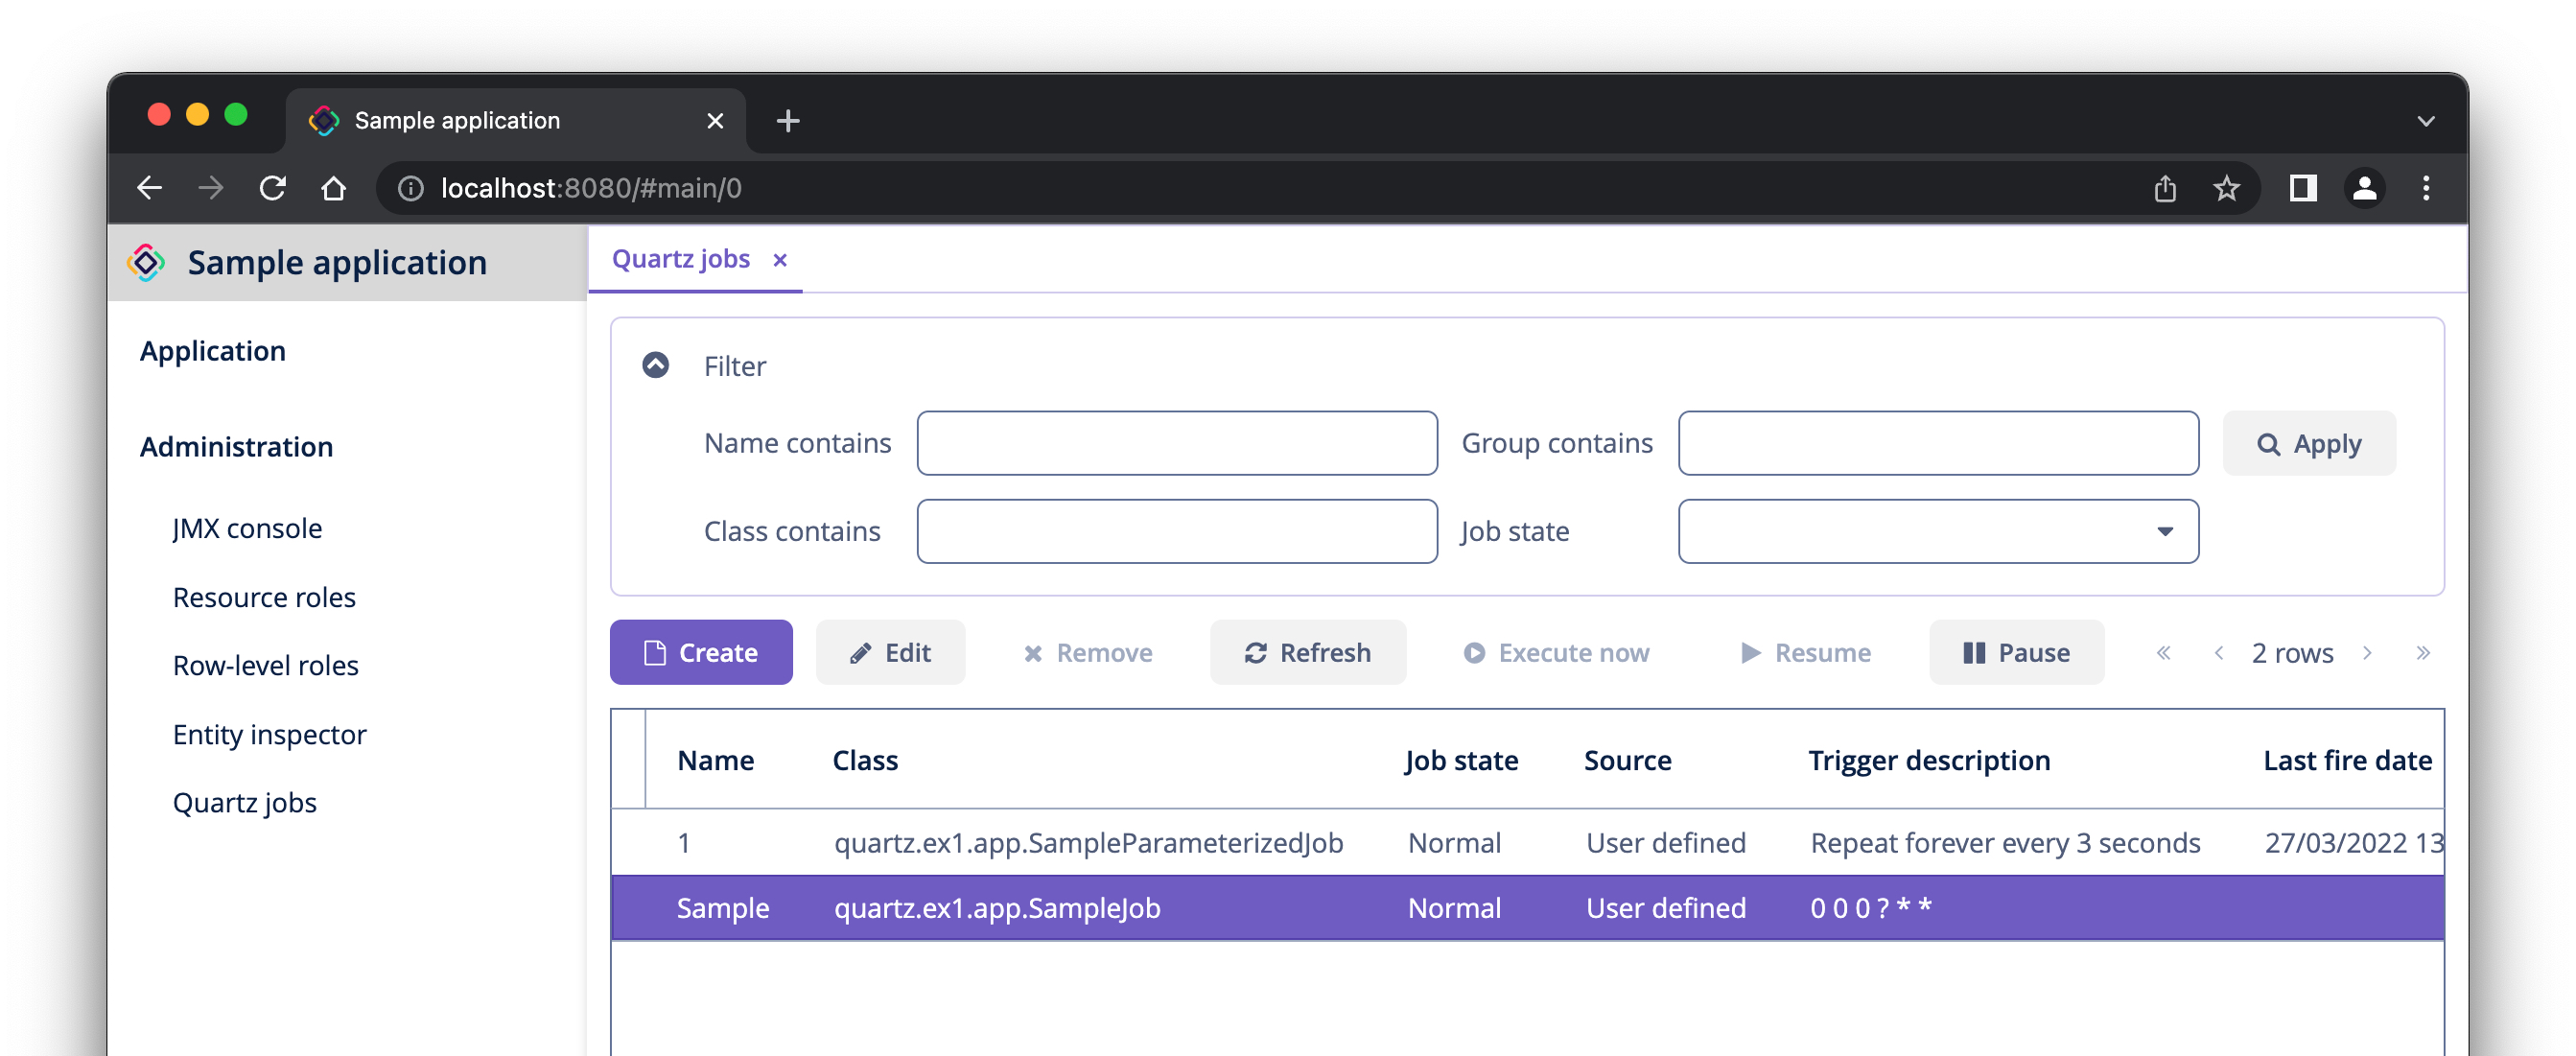Go back in browser history
This screenshot has width=2576, height=1056.
point(150,188)
